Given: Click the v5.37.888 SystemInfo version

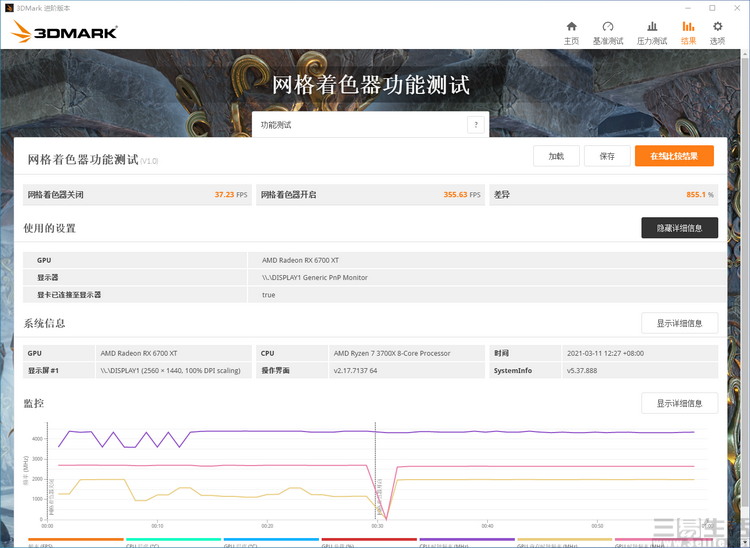Looking at the screenshot, I should [582, 371].
